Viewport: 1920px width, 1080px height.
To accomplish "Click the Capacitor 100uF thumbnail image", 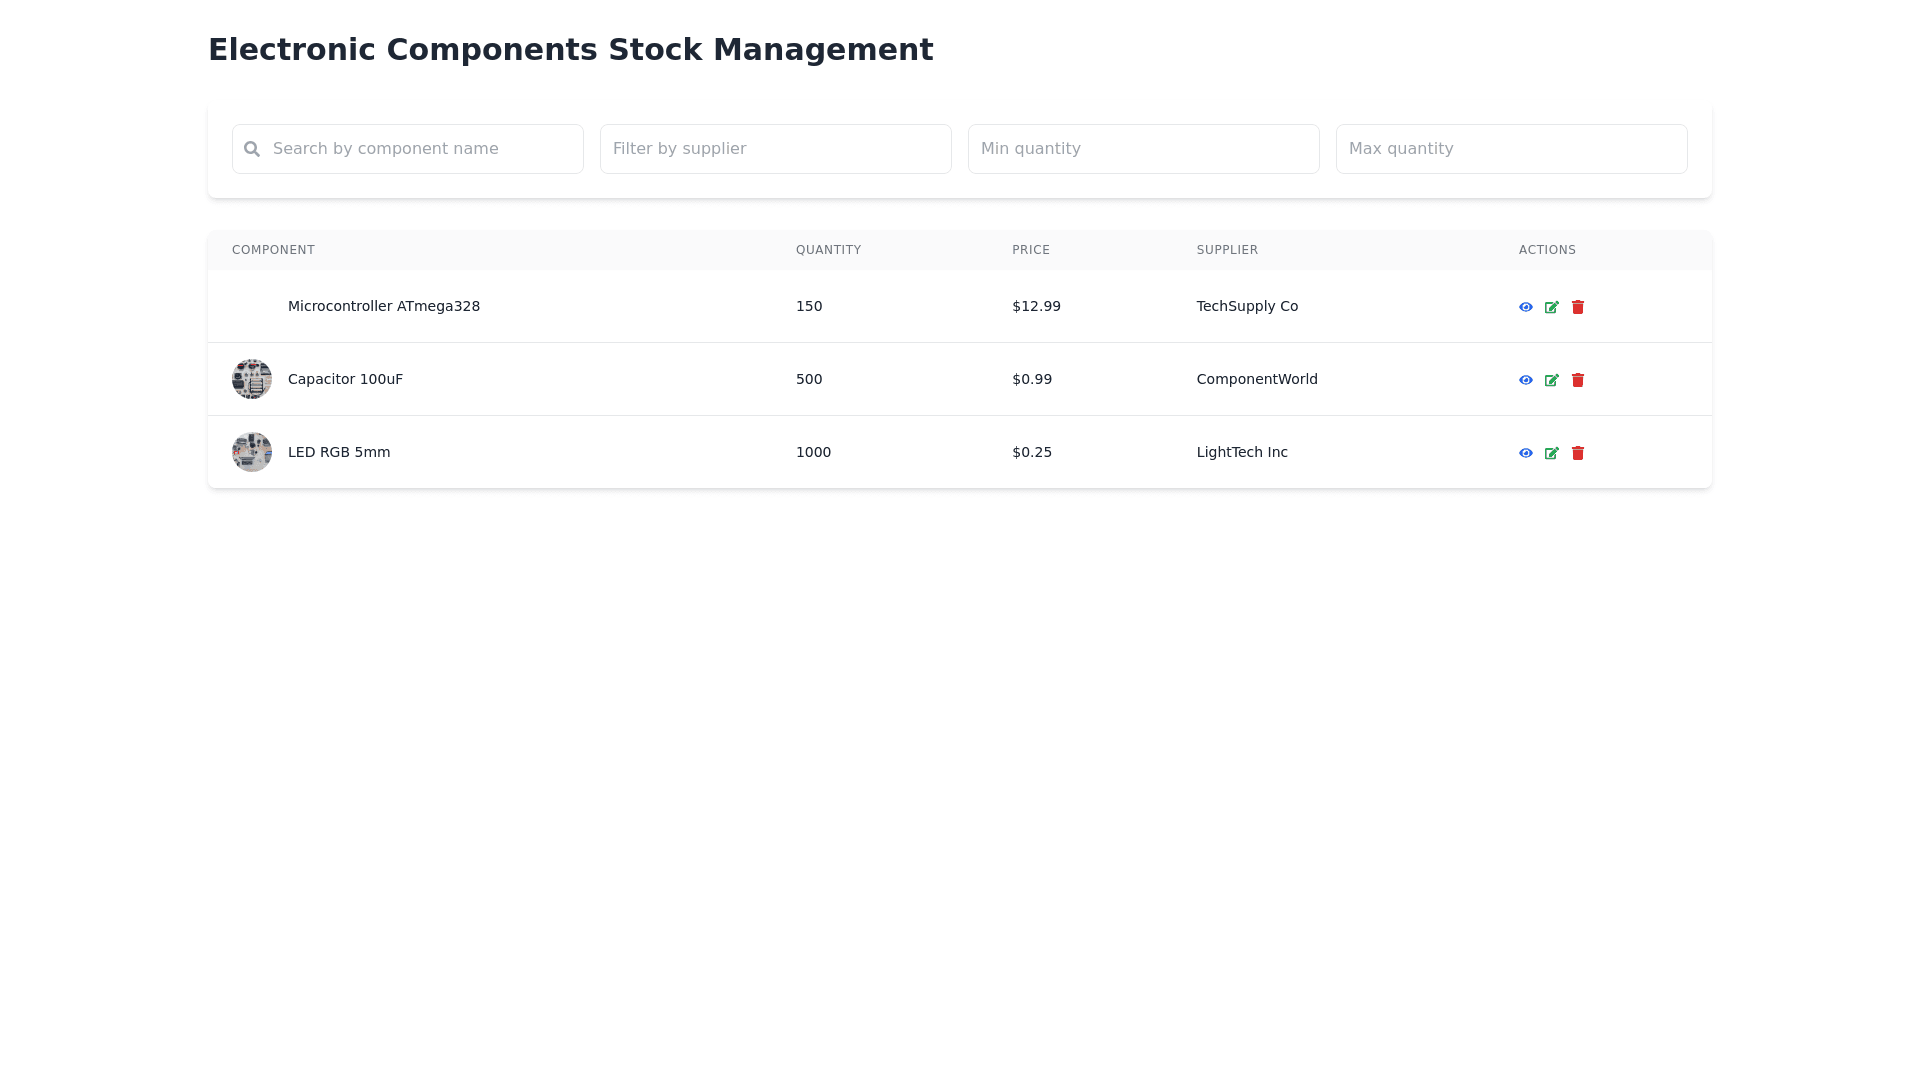I will 252,379.
